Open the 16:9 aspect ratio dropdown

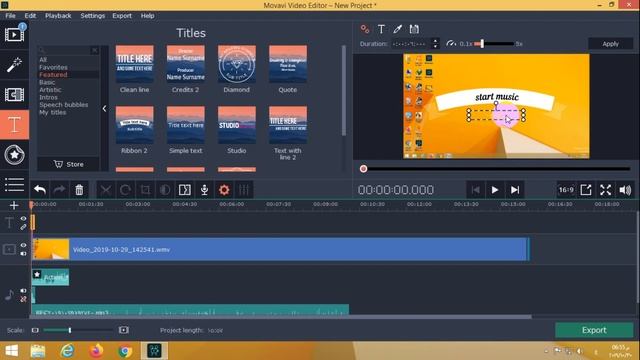[x=566, y=190]
